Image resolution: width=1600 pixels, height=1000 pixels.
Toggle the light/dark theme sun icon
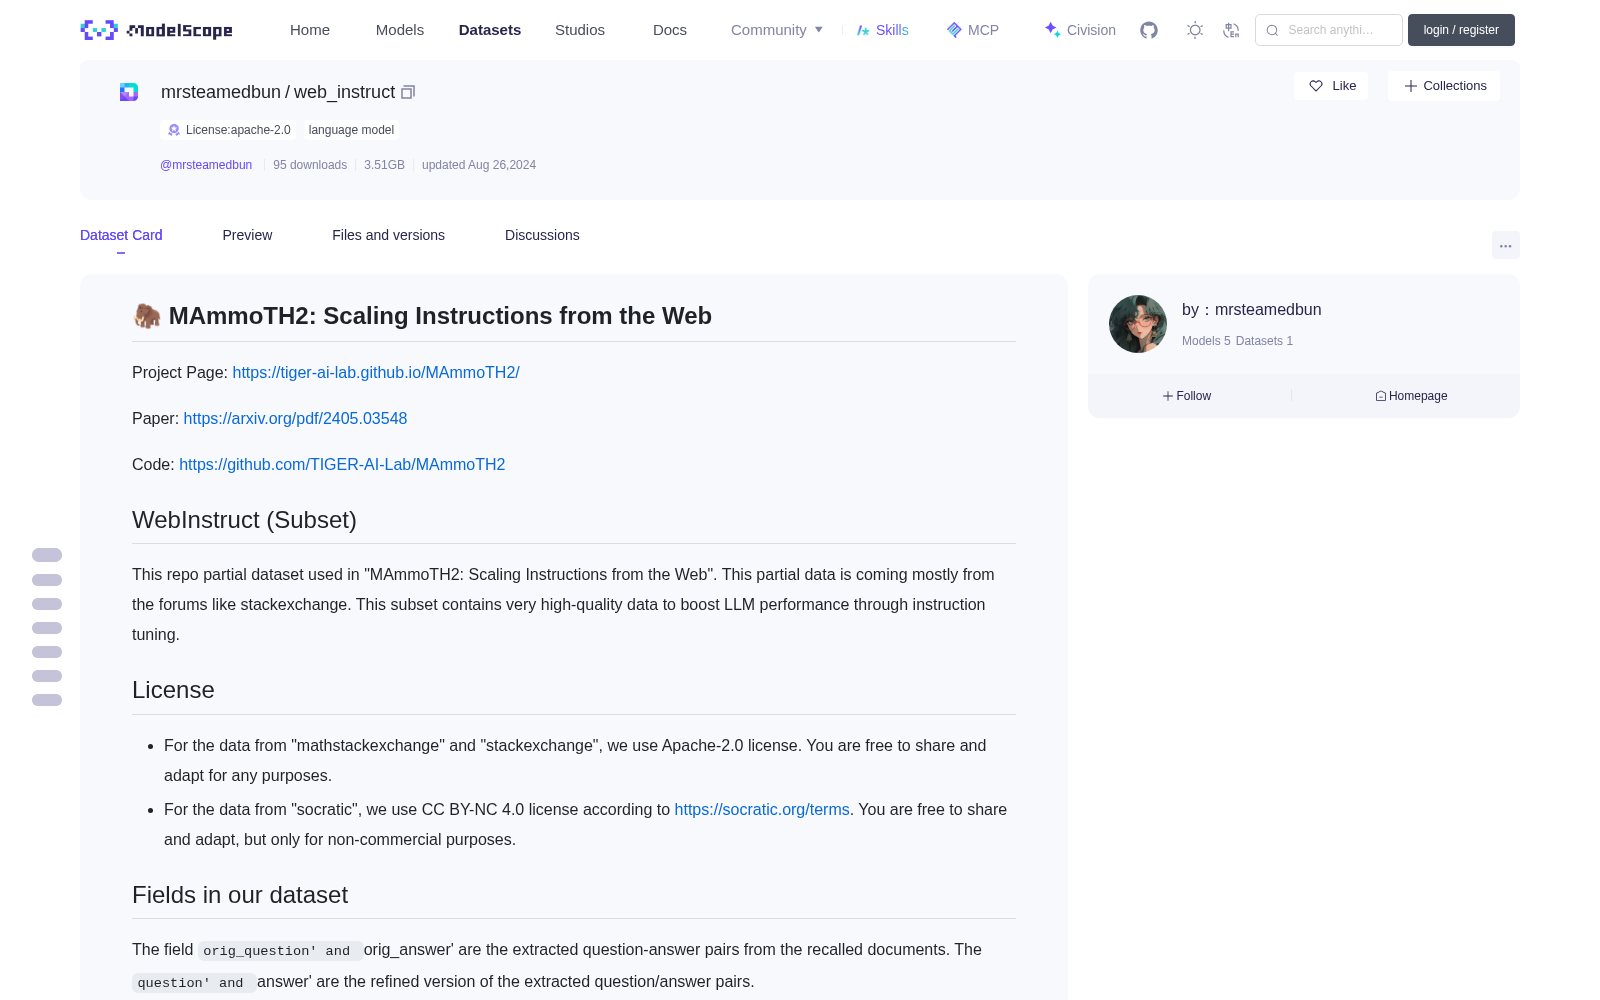tap(1195, 30)
